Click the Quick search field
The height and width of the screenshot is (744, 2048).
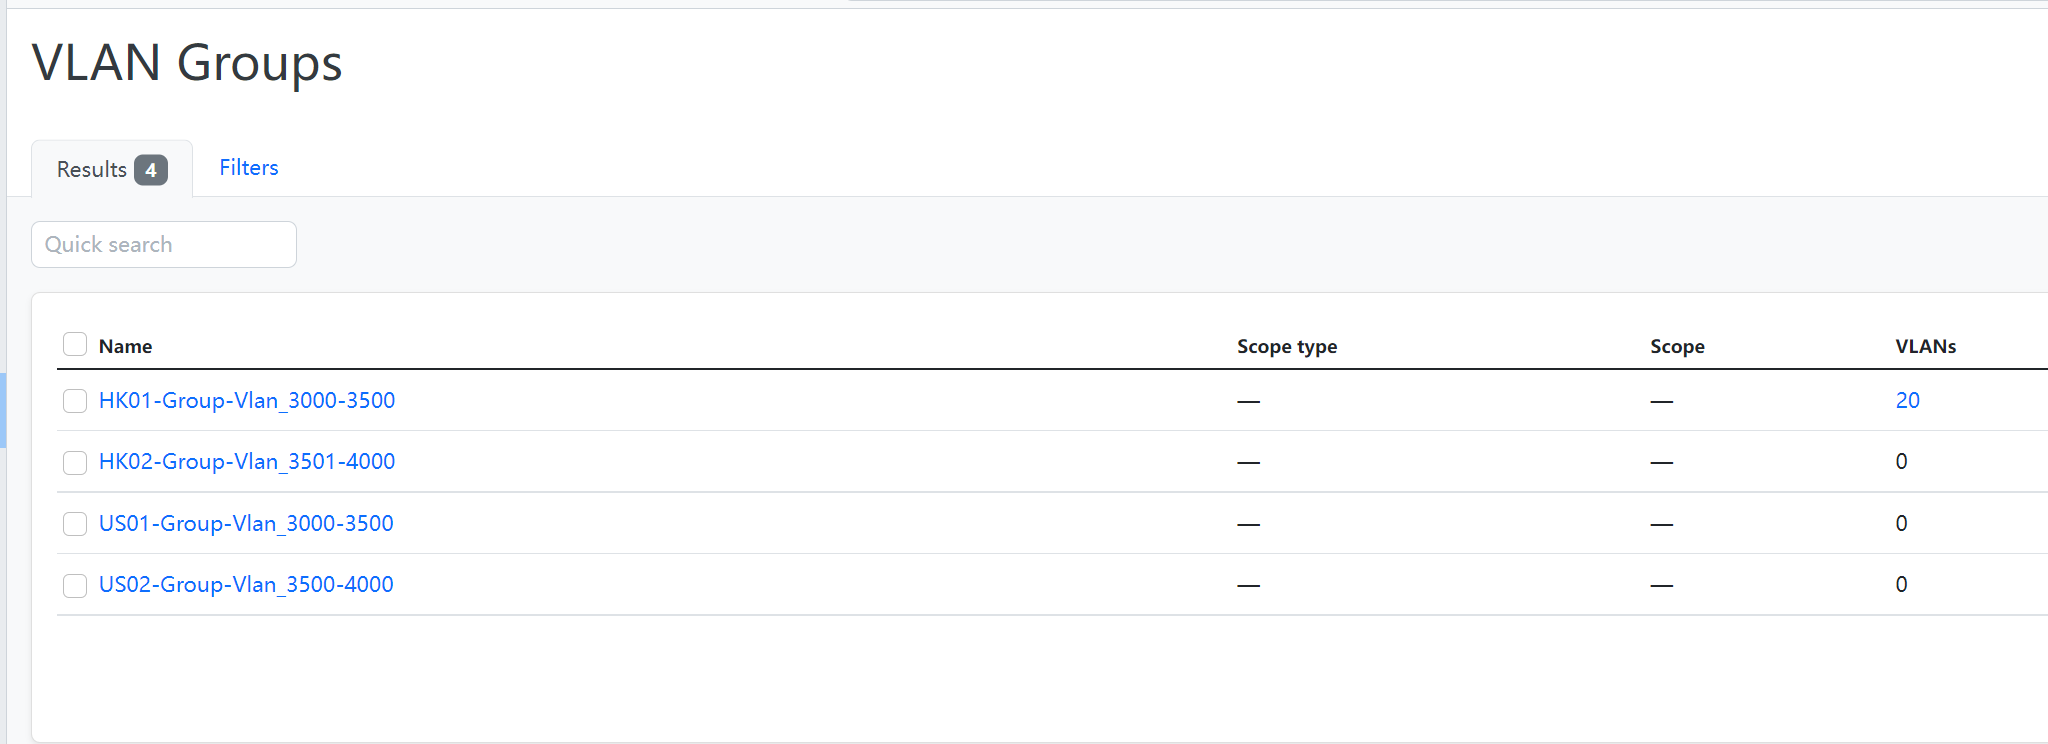click(x=164, y=245)
